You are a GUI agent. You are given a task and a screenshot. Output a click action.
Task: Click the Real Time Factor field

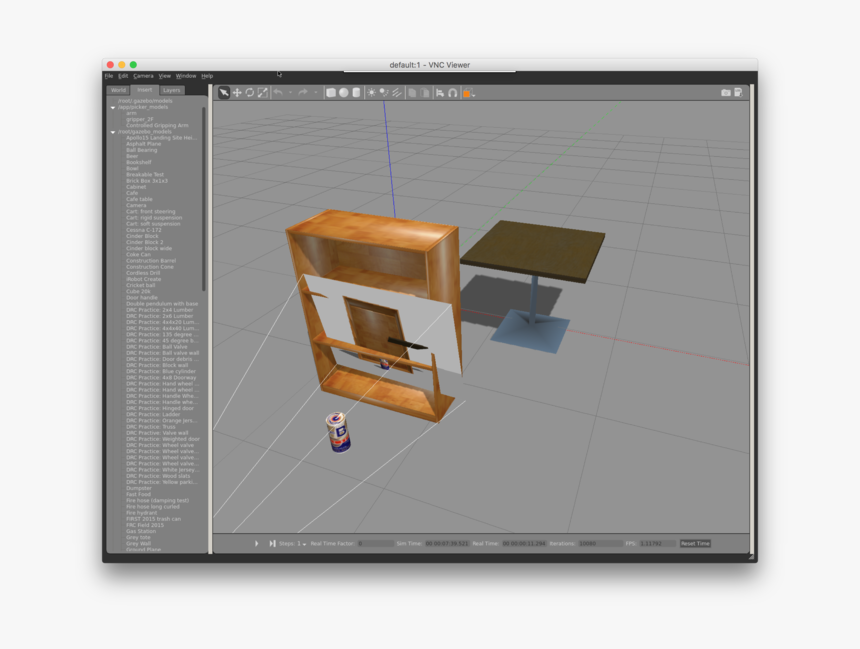coord(374,543)
